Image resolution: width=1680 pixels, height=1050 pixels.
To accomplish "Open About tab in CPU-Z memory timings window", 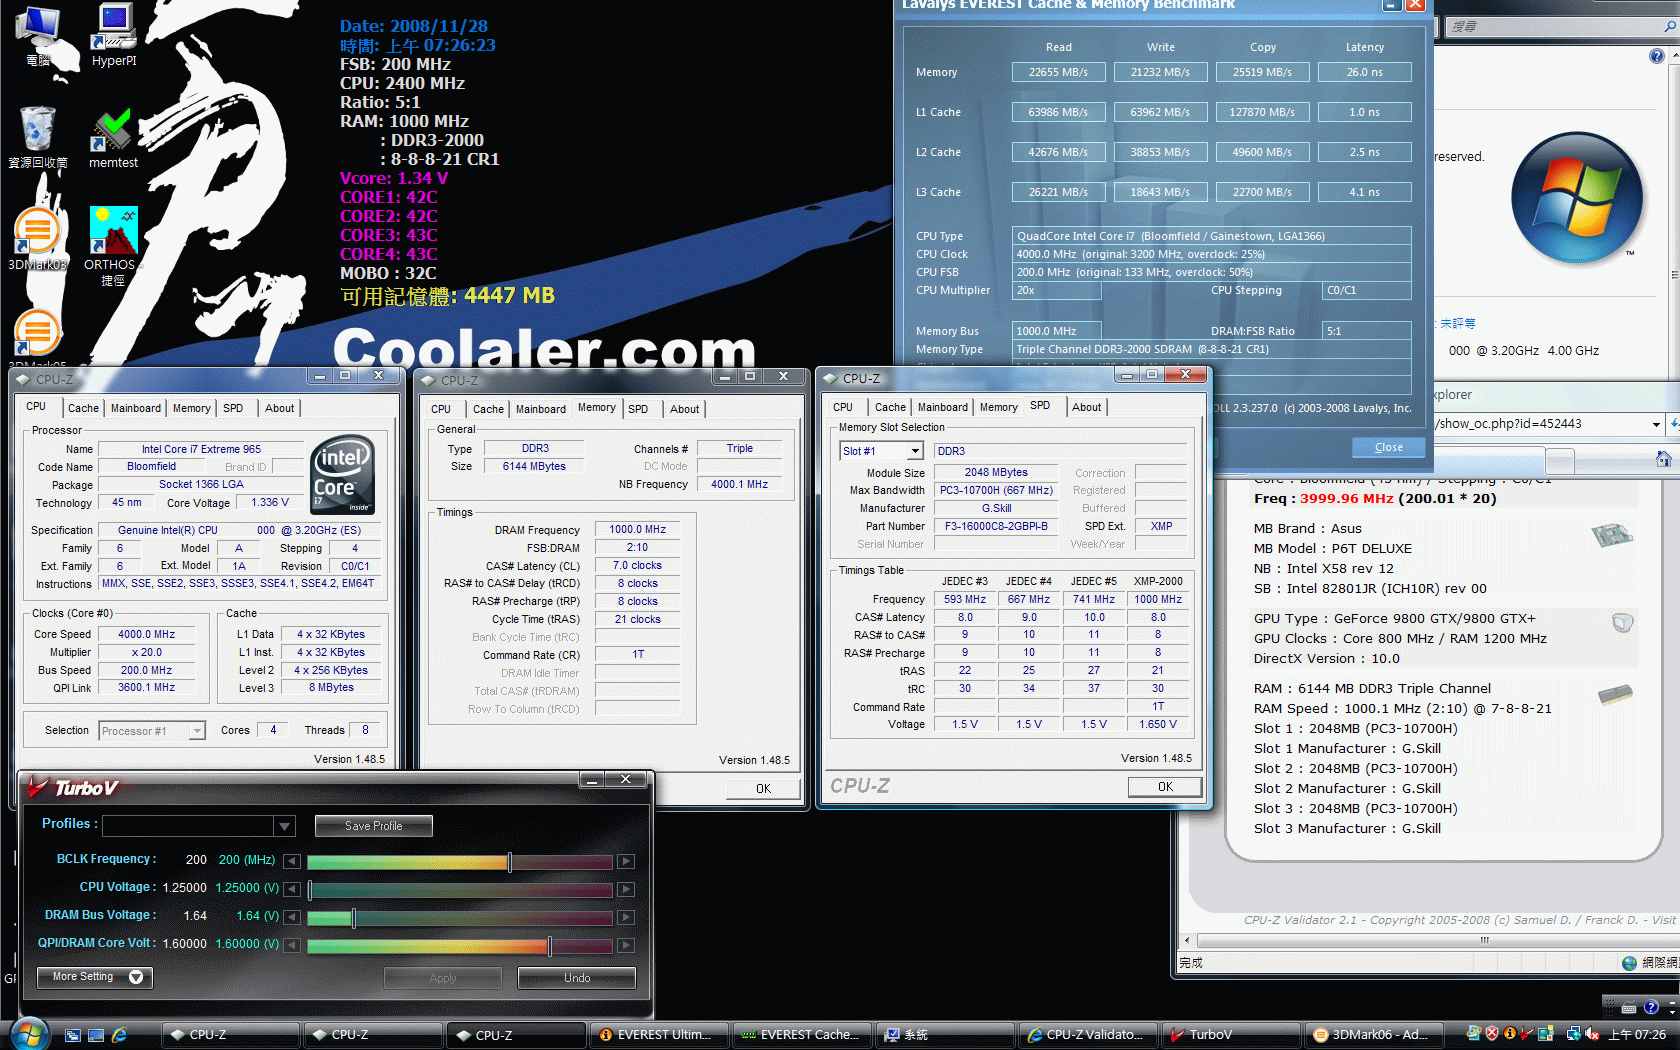I will pos(685,409).
